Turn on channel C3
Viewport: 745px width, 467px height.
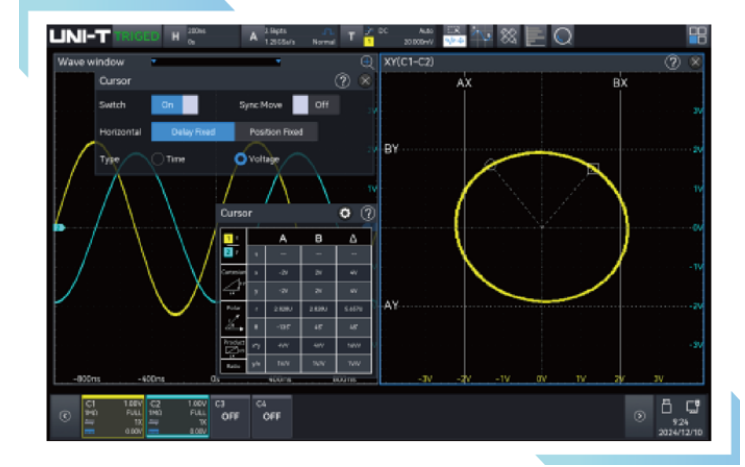229,415
